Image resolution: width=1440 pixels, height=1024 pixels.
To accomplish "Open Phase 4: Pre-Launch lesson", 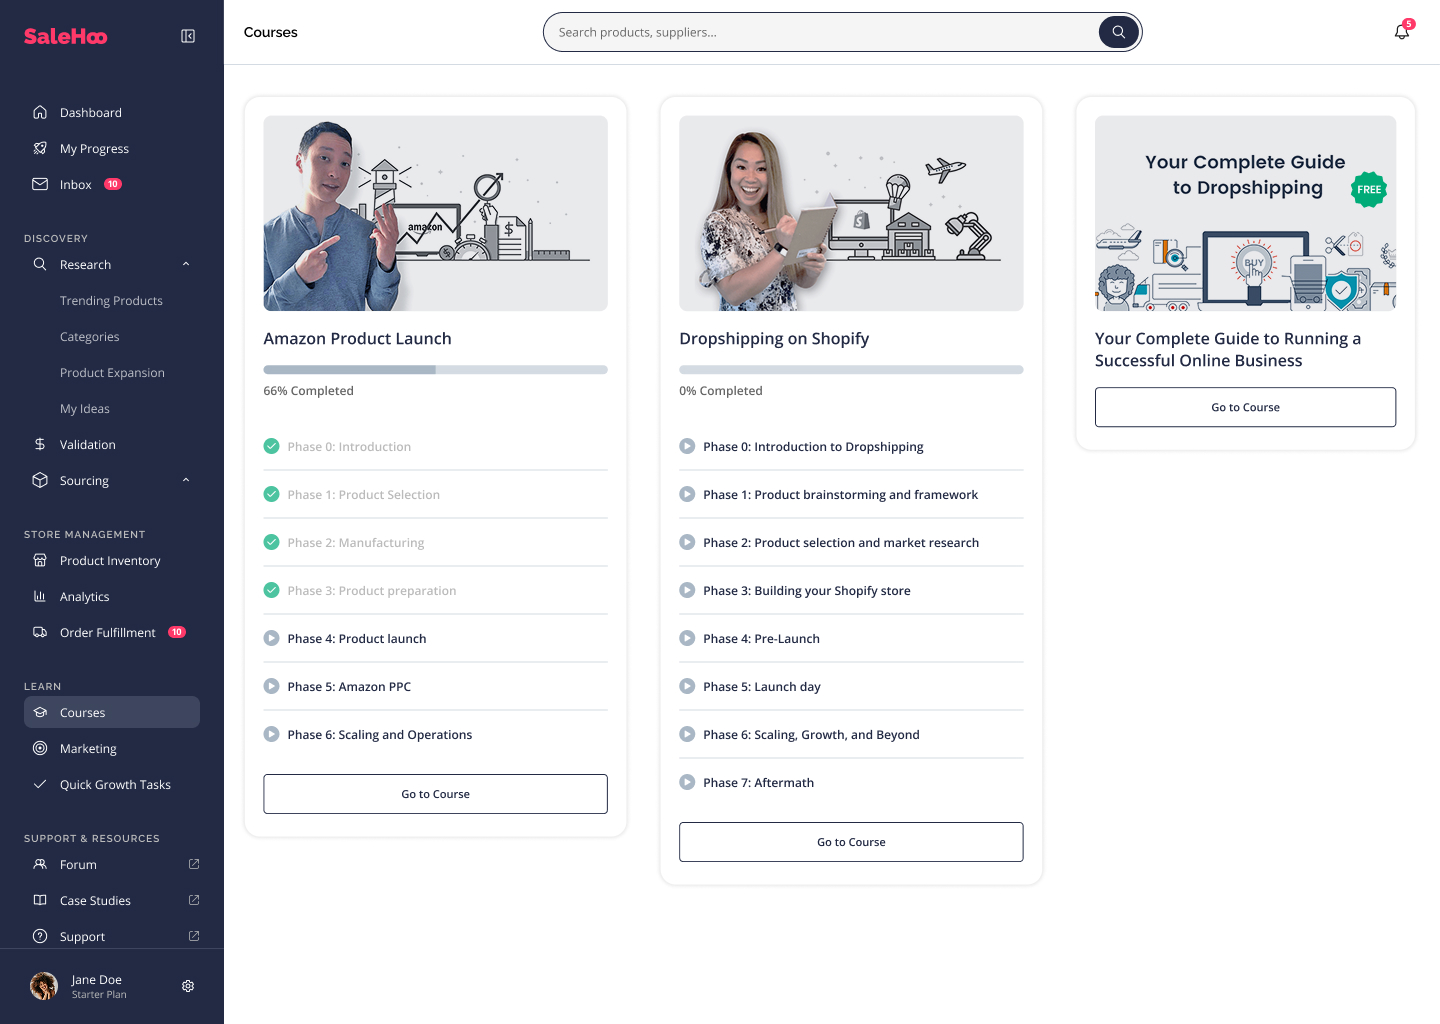I will (761, 638).
